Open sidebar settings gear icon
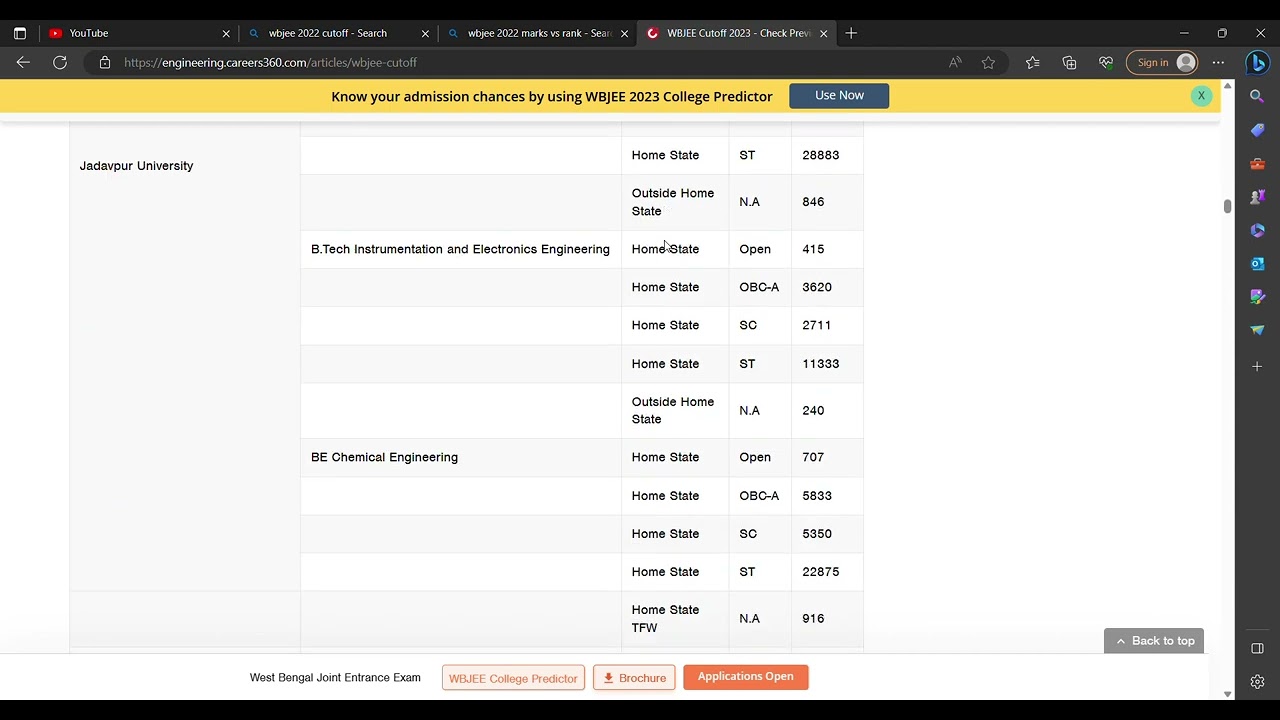The image size is (1280, 720). [1258, 682]
